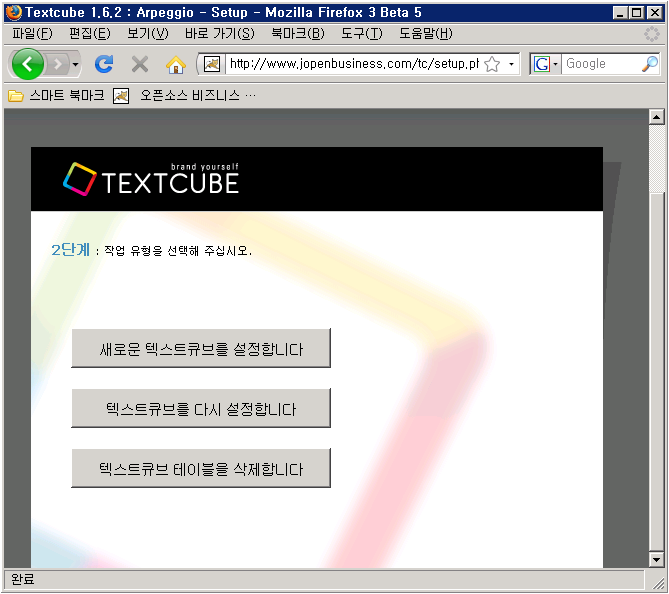Close the Firefox window
Screen dimensions: 669x594
tap(654, 12)
